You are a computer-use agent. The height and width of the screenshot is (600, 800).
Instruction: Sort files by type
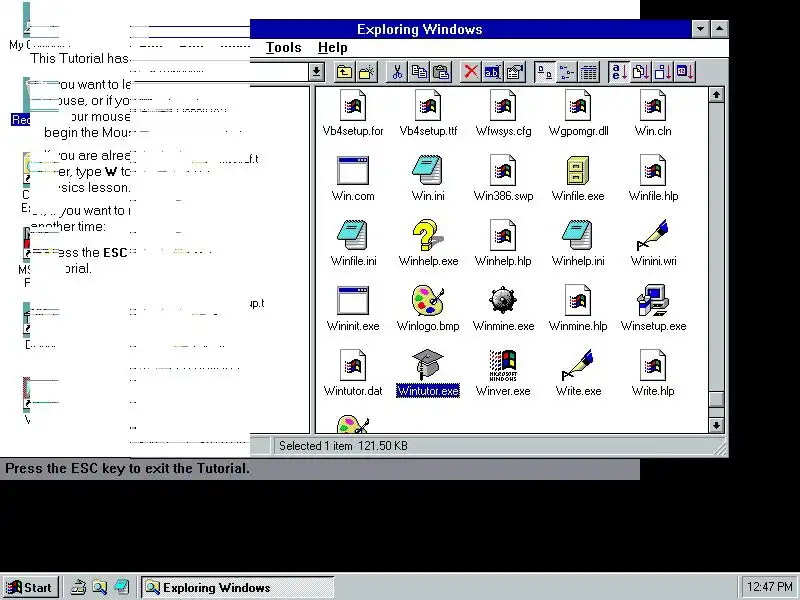641,72
